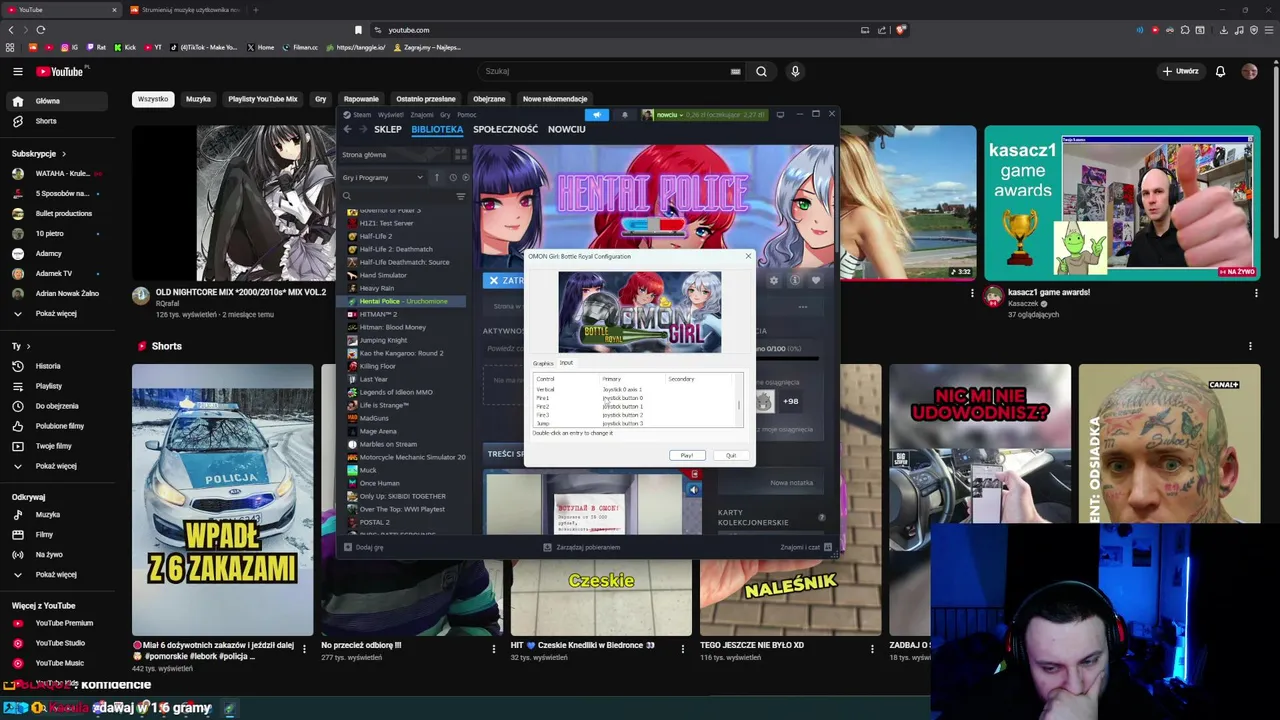Screen dimensions: 1280x720
Task: Open the Steam BIBLIOTEKA tab
Action: [x=437, y=129]
